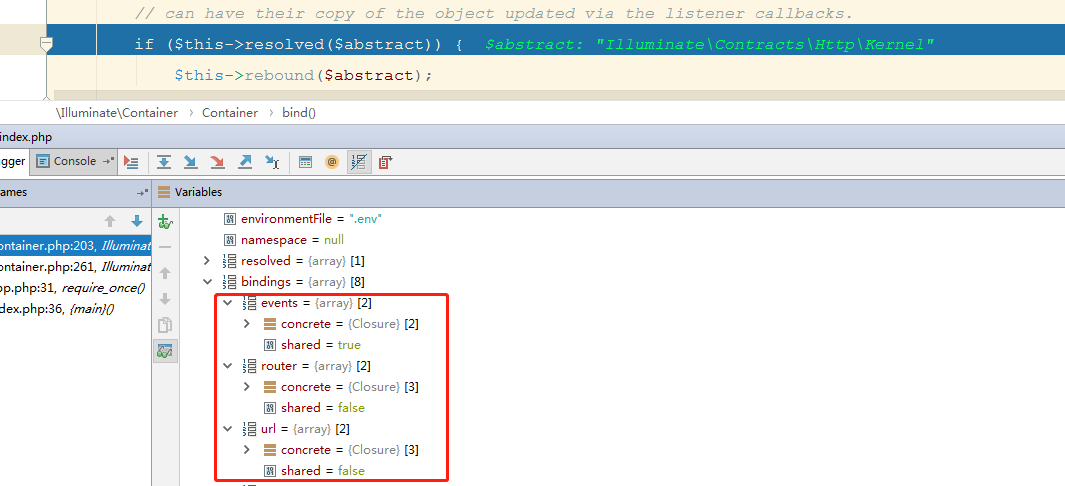1065x486 pixels.
Task: Click the Step Out toolbar icon
Action: pos(245,162)
